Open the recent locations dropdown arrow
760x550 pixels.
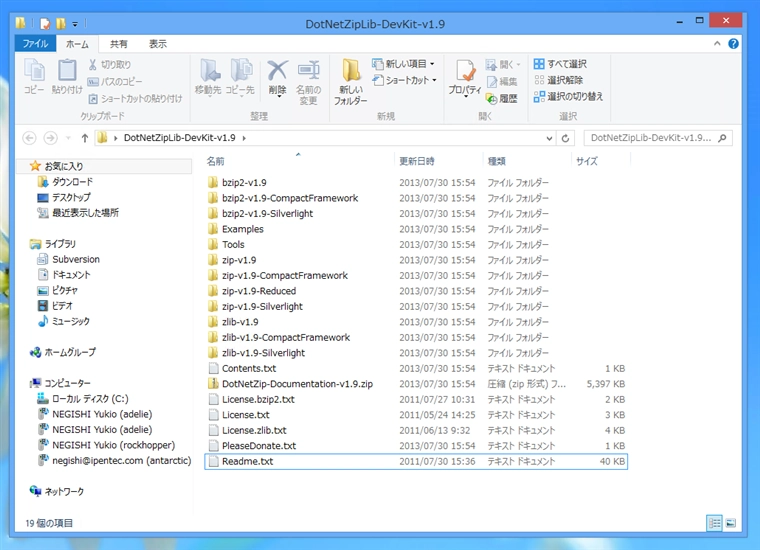[68, 138]
